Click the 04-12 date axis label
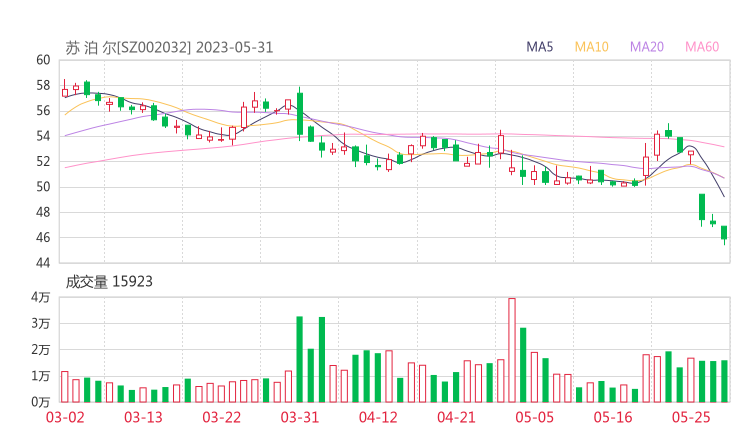Screen dimensions: 740x440 tap(378, 417)
